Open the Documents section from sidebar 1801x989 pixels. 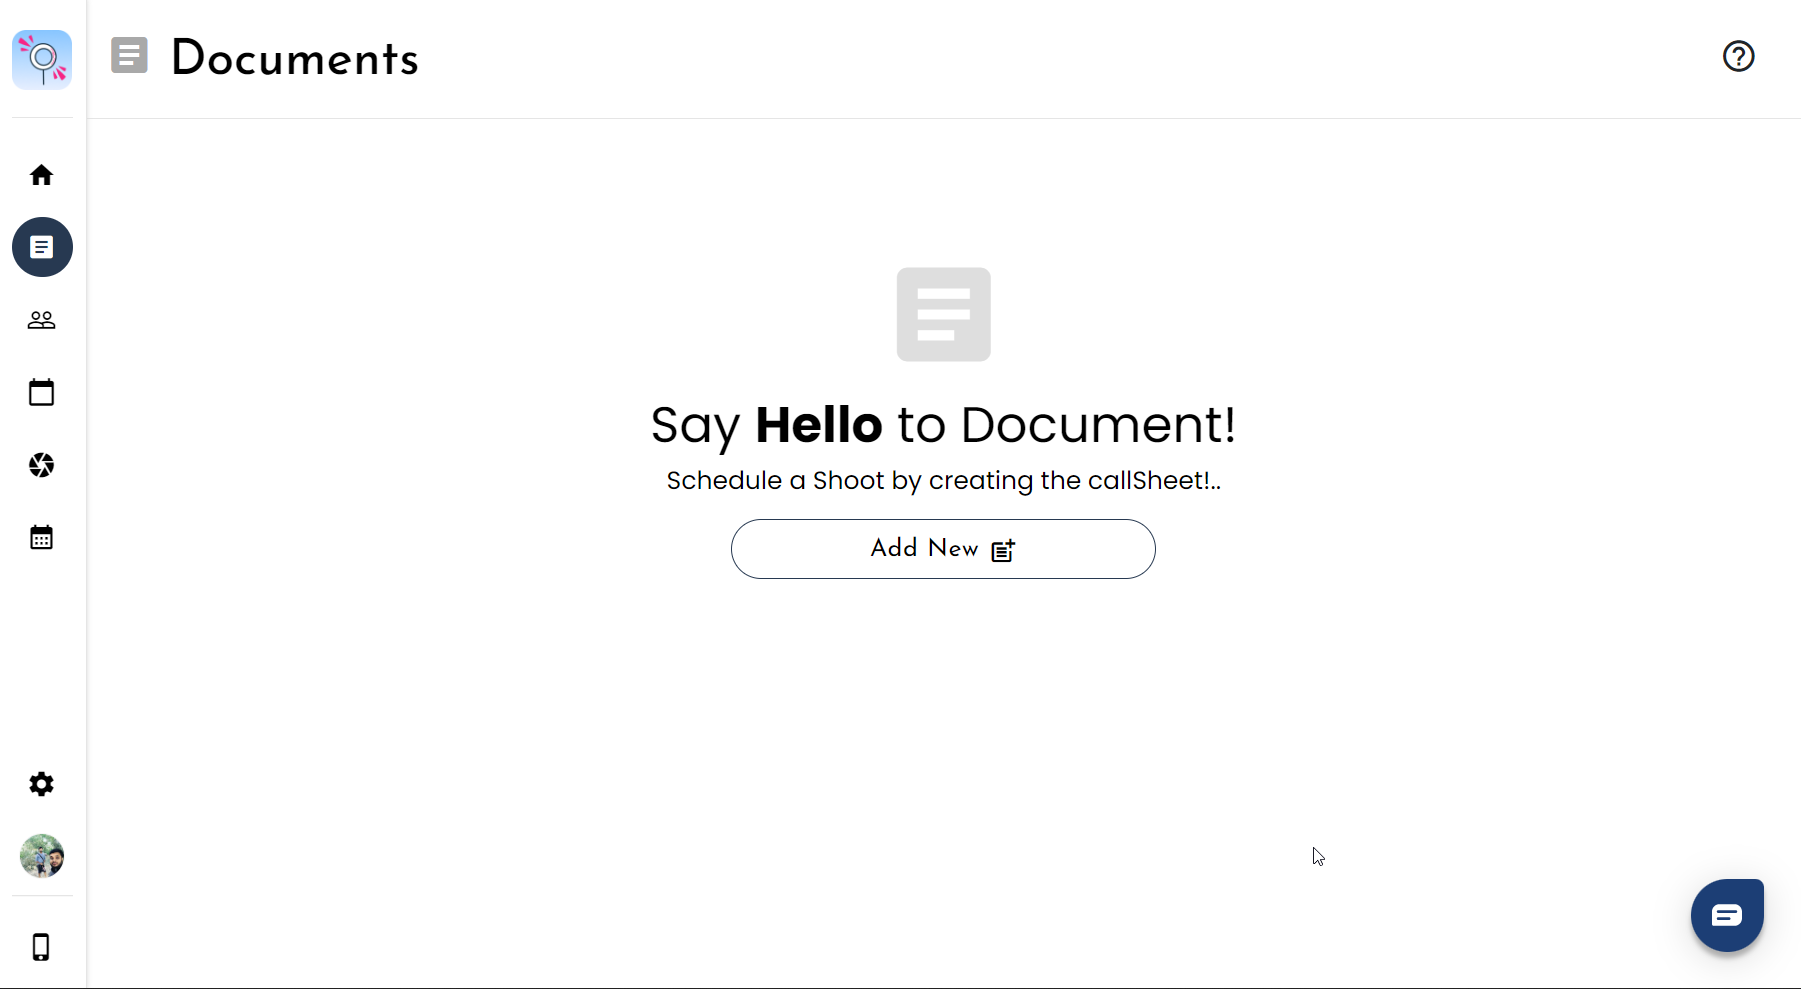pyautogui.click(x=42, y=247)
